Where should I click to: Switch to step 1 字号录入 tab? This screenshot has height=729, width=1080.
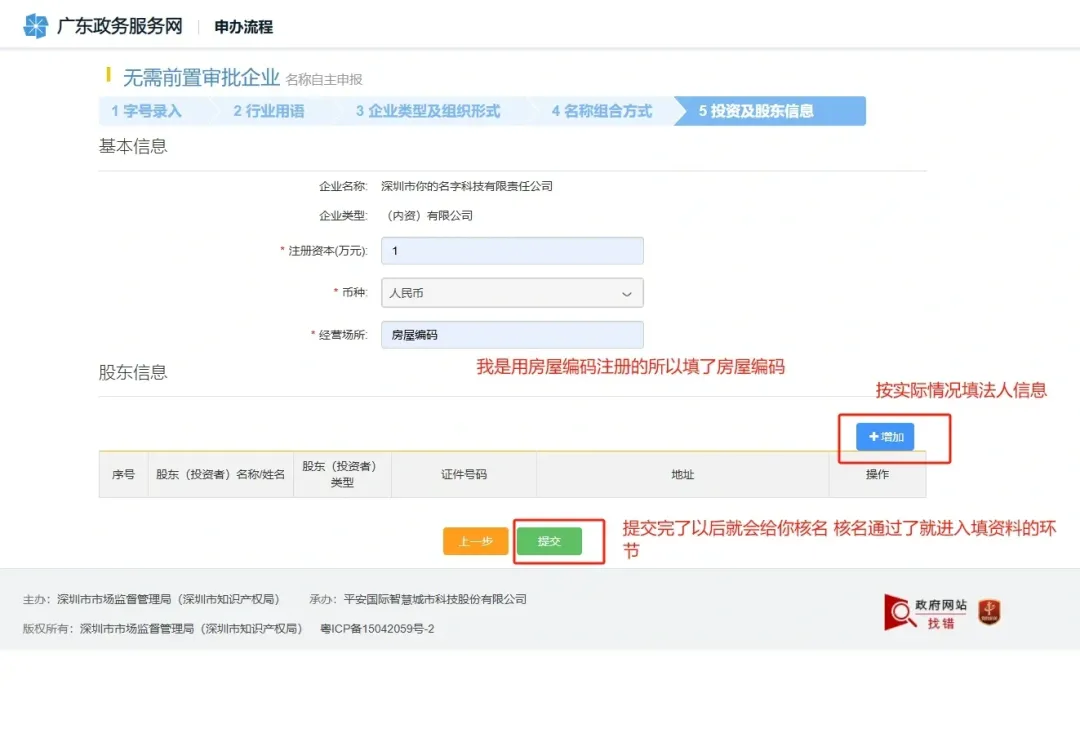144,111
